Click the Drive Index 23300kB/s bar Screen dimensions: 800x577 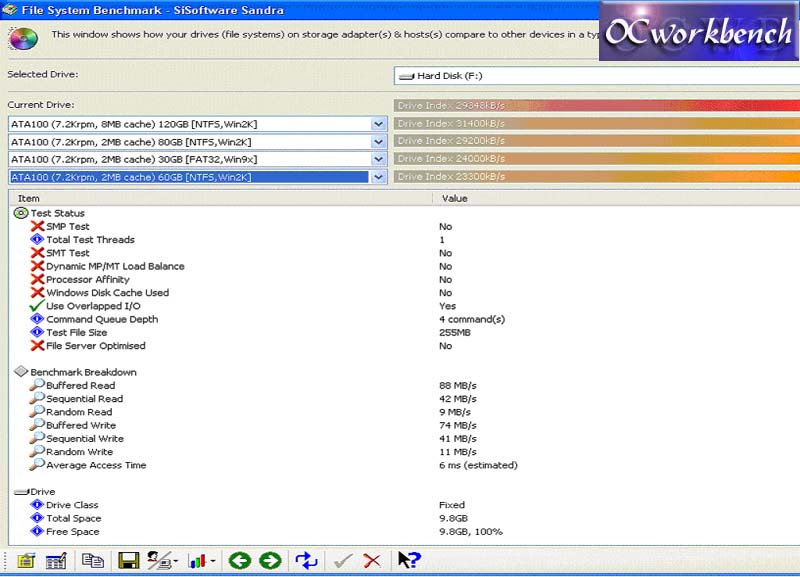click(x=596, y=177)
